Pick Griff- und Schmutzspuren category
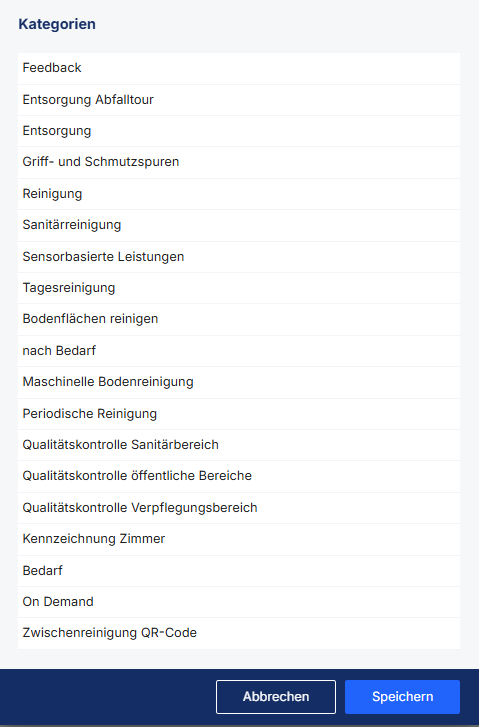 pyautogui.click(x=239, y=162)
